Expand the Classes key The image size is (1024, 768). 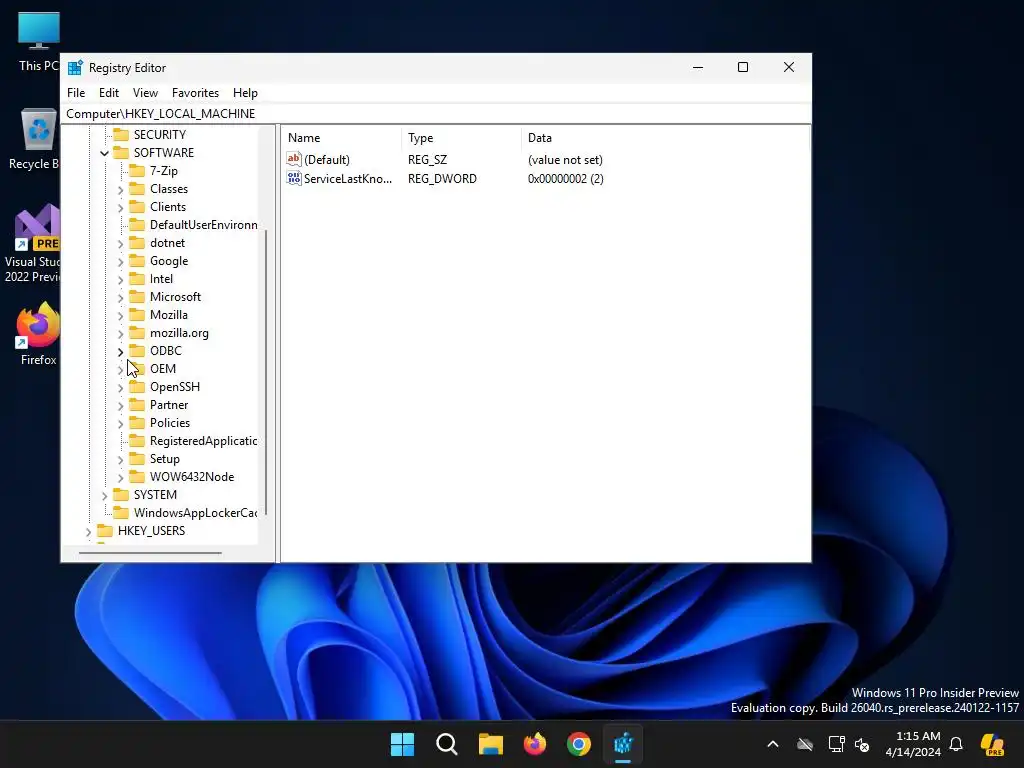[120, 189]
